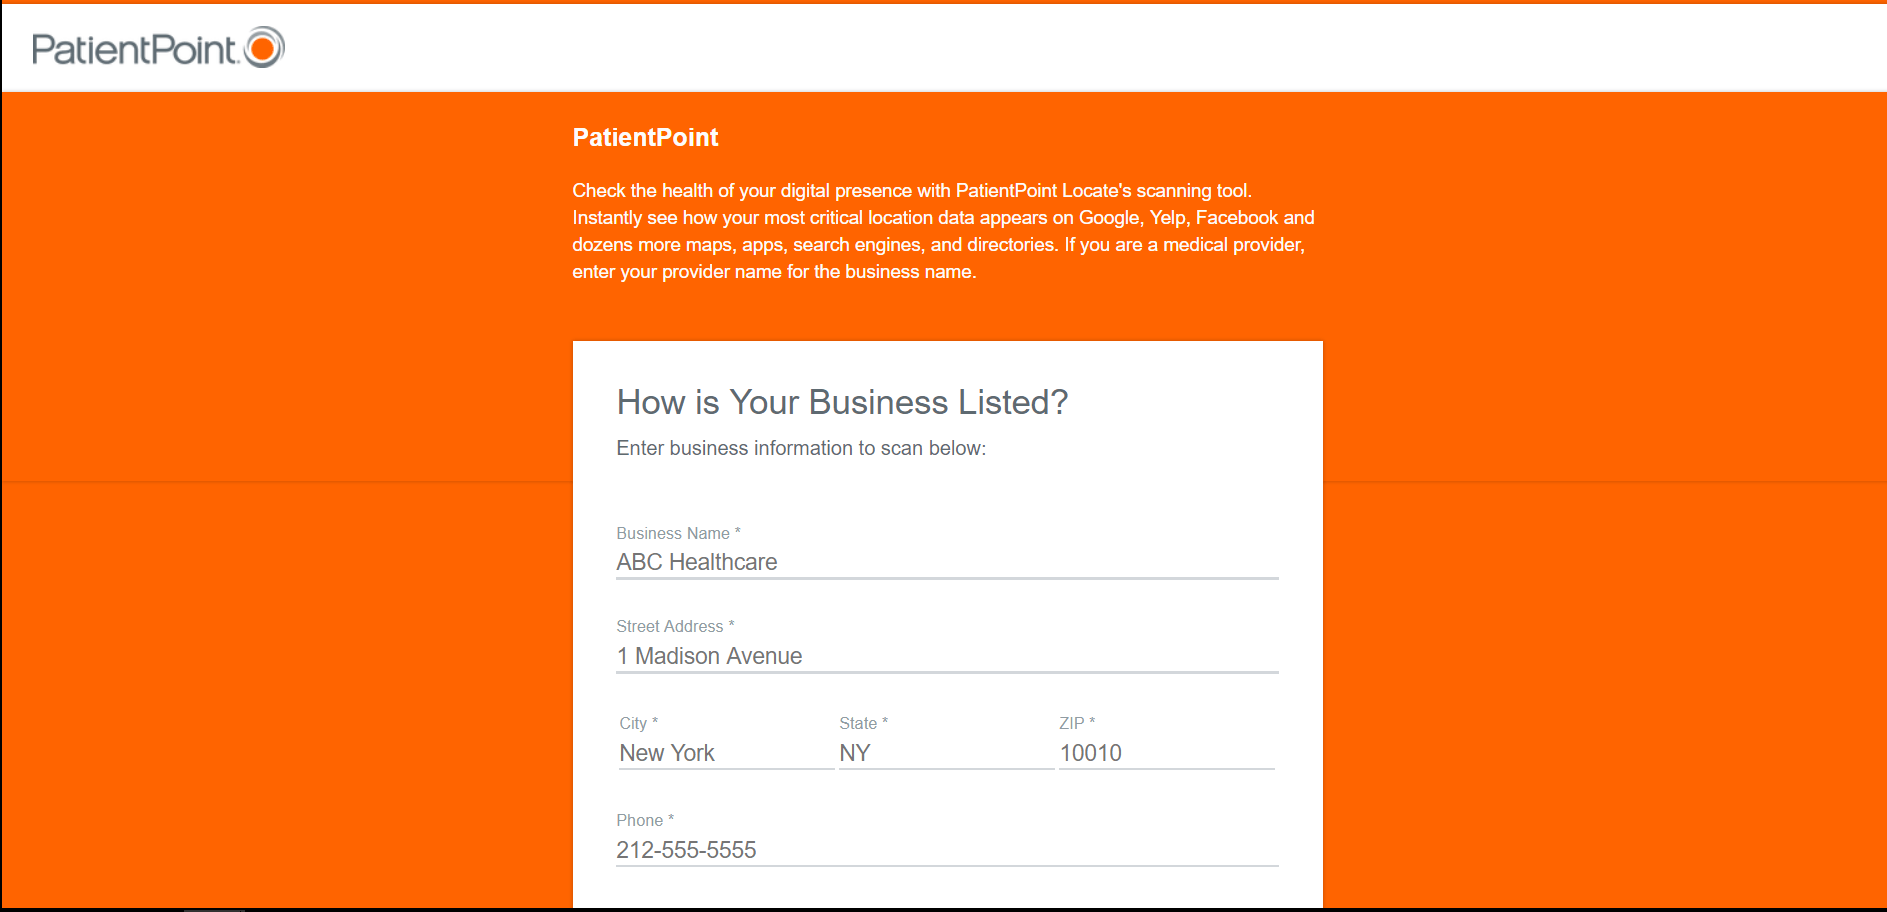Click the 'Check the health of your digital presence' line

(911, 190)
